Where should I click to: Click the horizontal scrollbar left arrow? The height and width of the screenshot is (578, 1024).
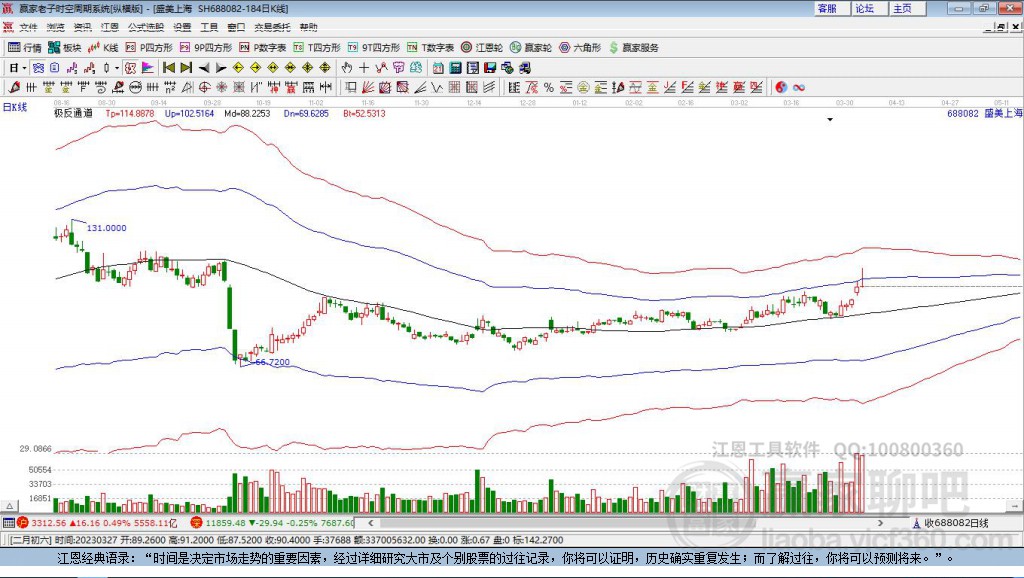(371, 522)
